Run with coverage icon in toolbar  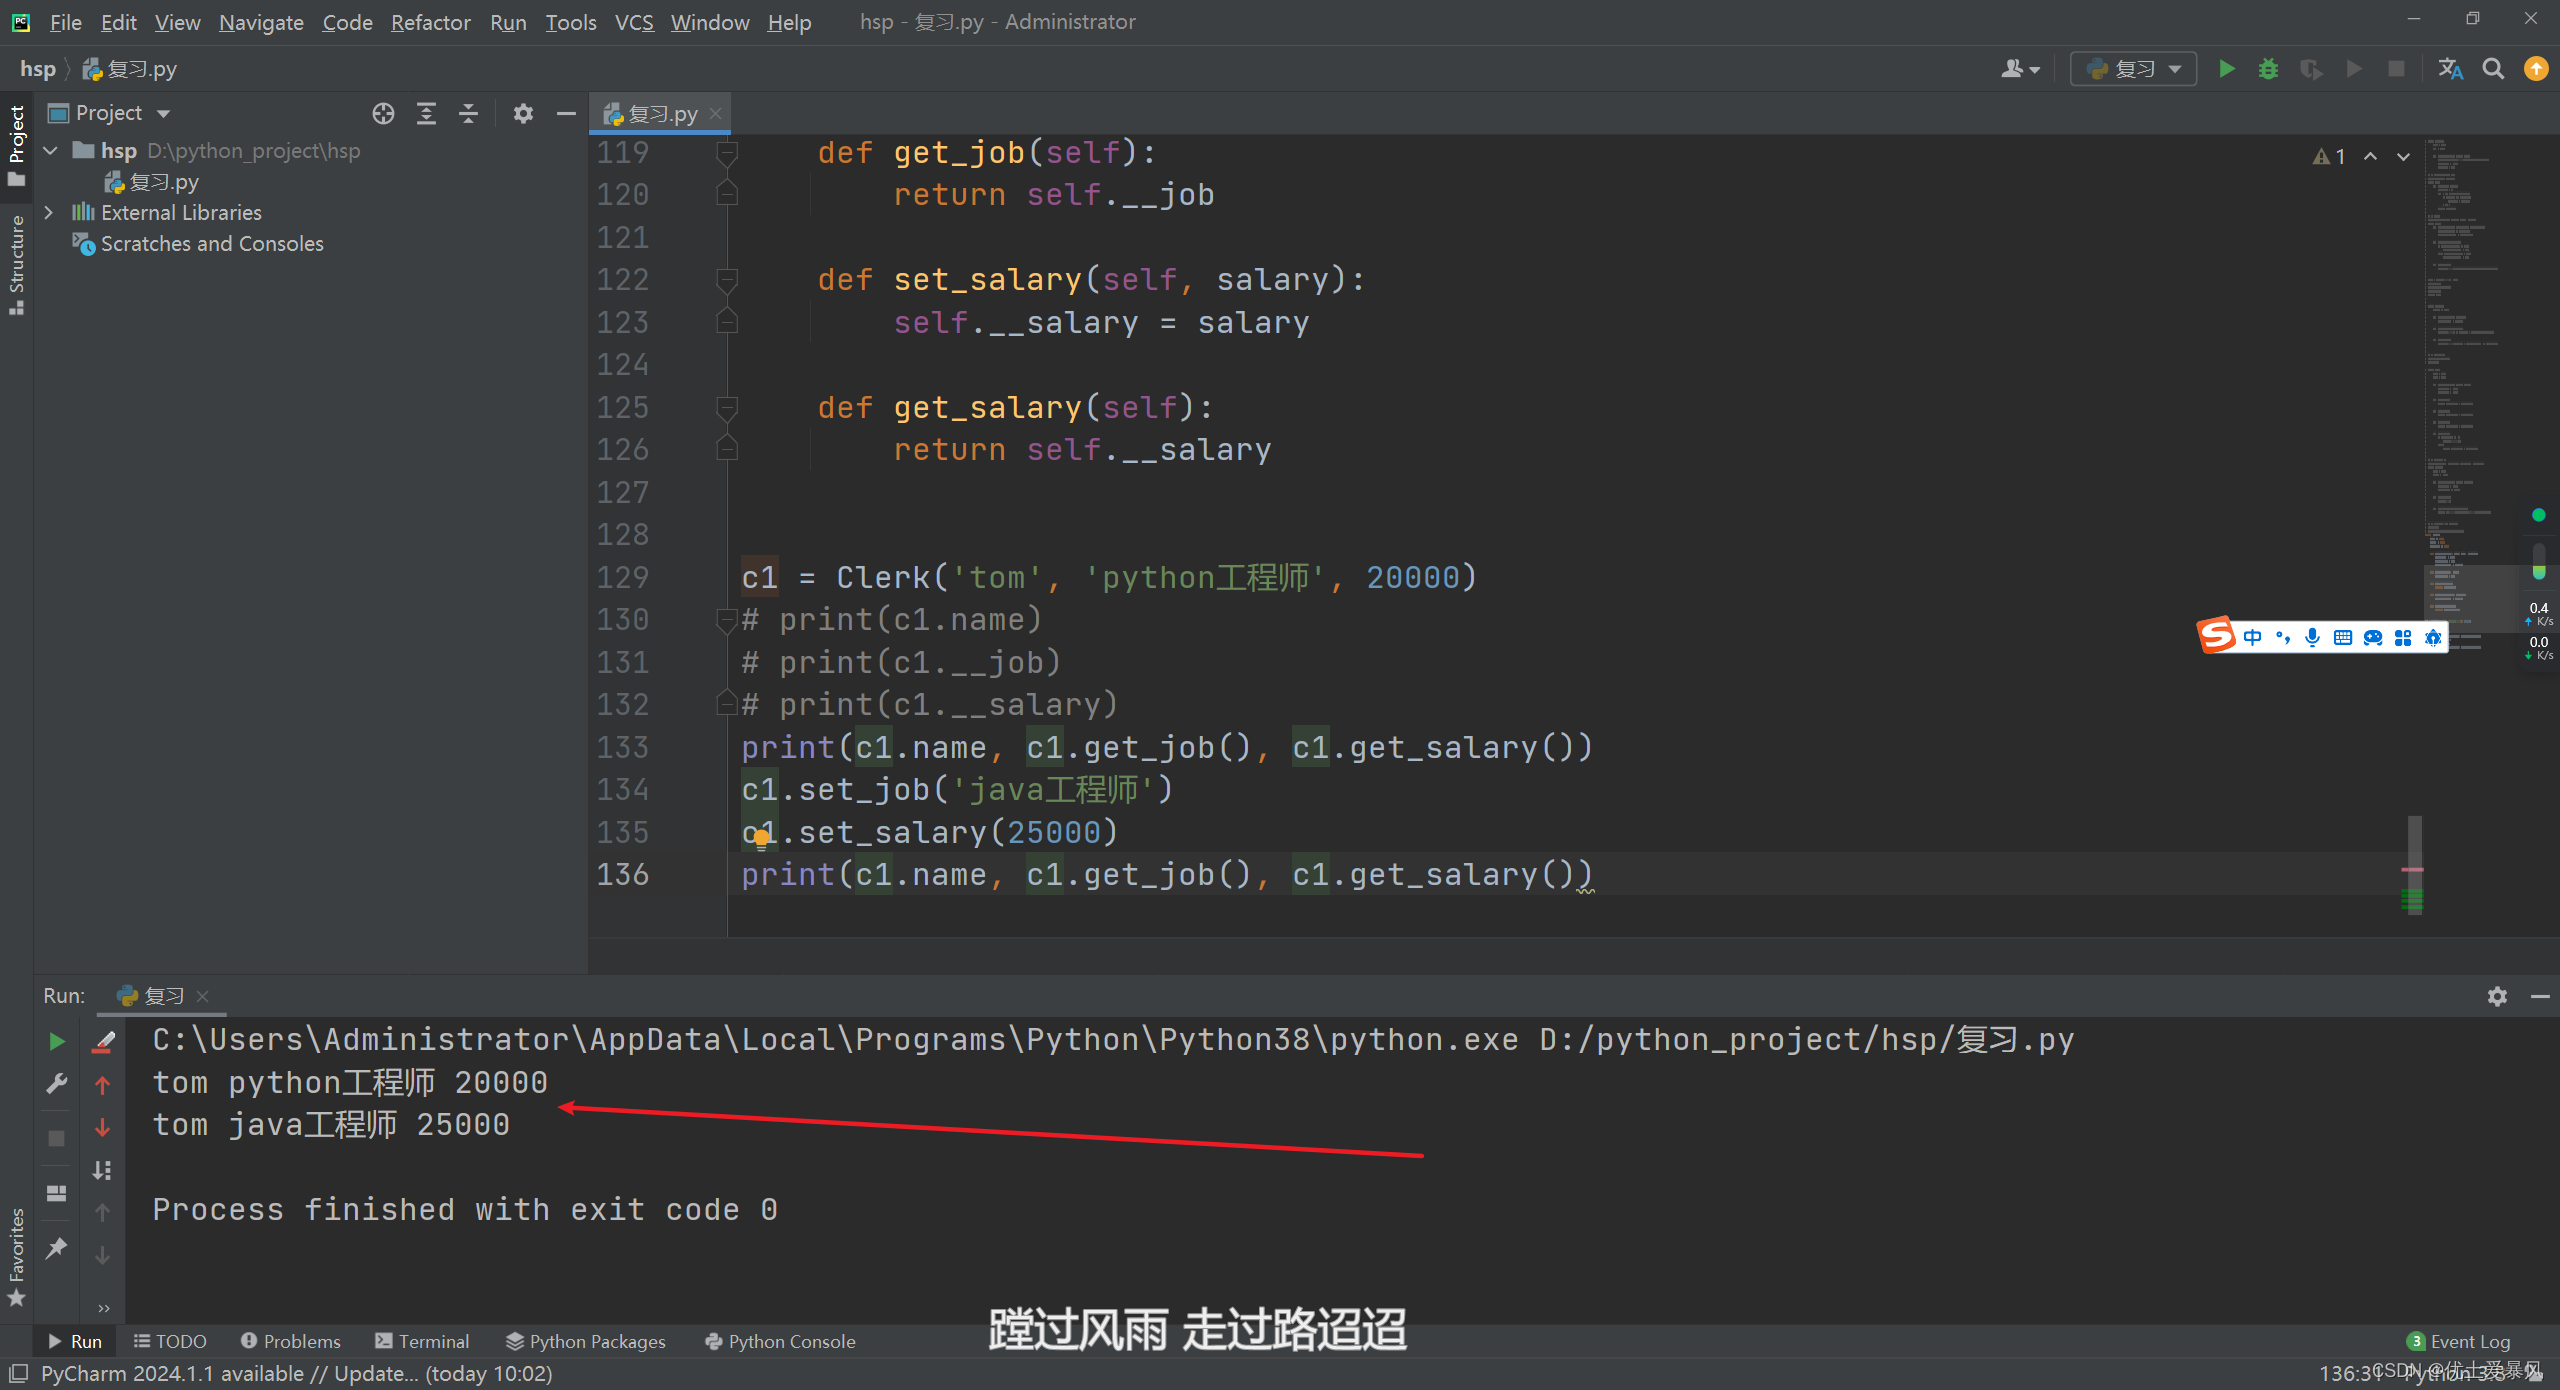[2310, 69]
